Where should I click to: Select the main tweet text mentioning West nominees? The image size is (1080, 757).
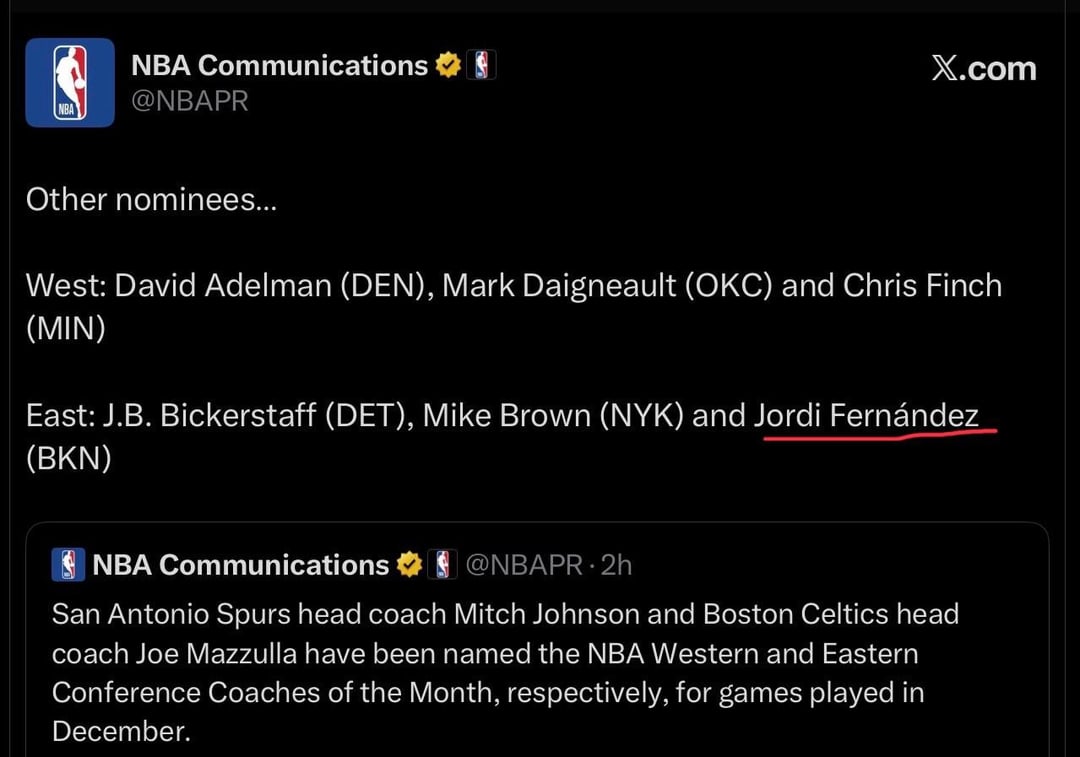tap(500, 285)
